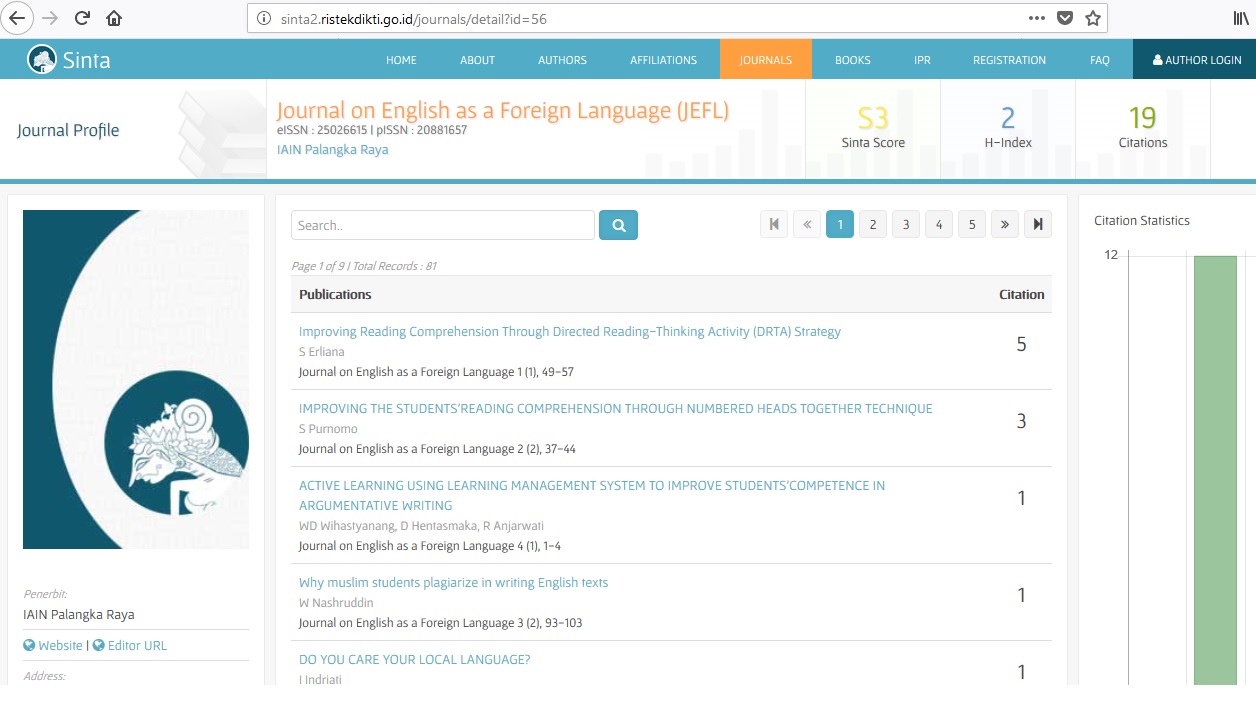
Task: Open the FAQ menu item
Action: click(x=1100, y=60)
